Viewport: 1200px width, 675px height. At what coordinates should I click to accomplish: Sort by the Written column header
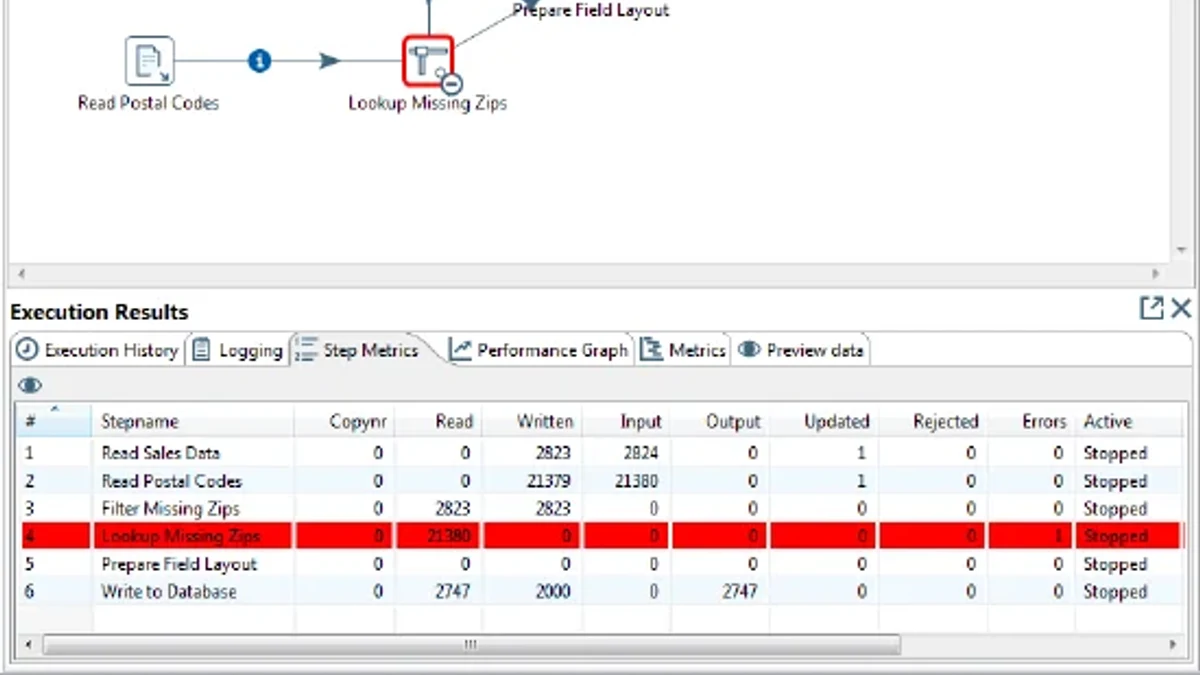tap(532, 421)
